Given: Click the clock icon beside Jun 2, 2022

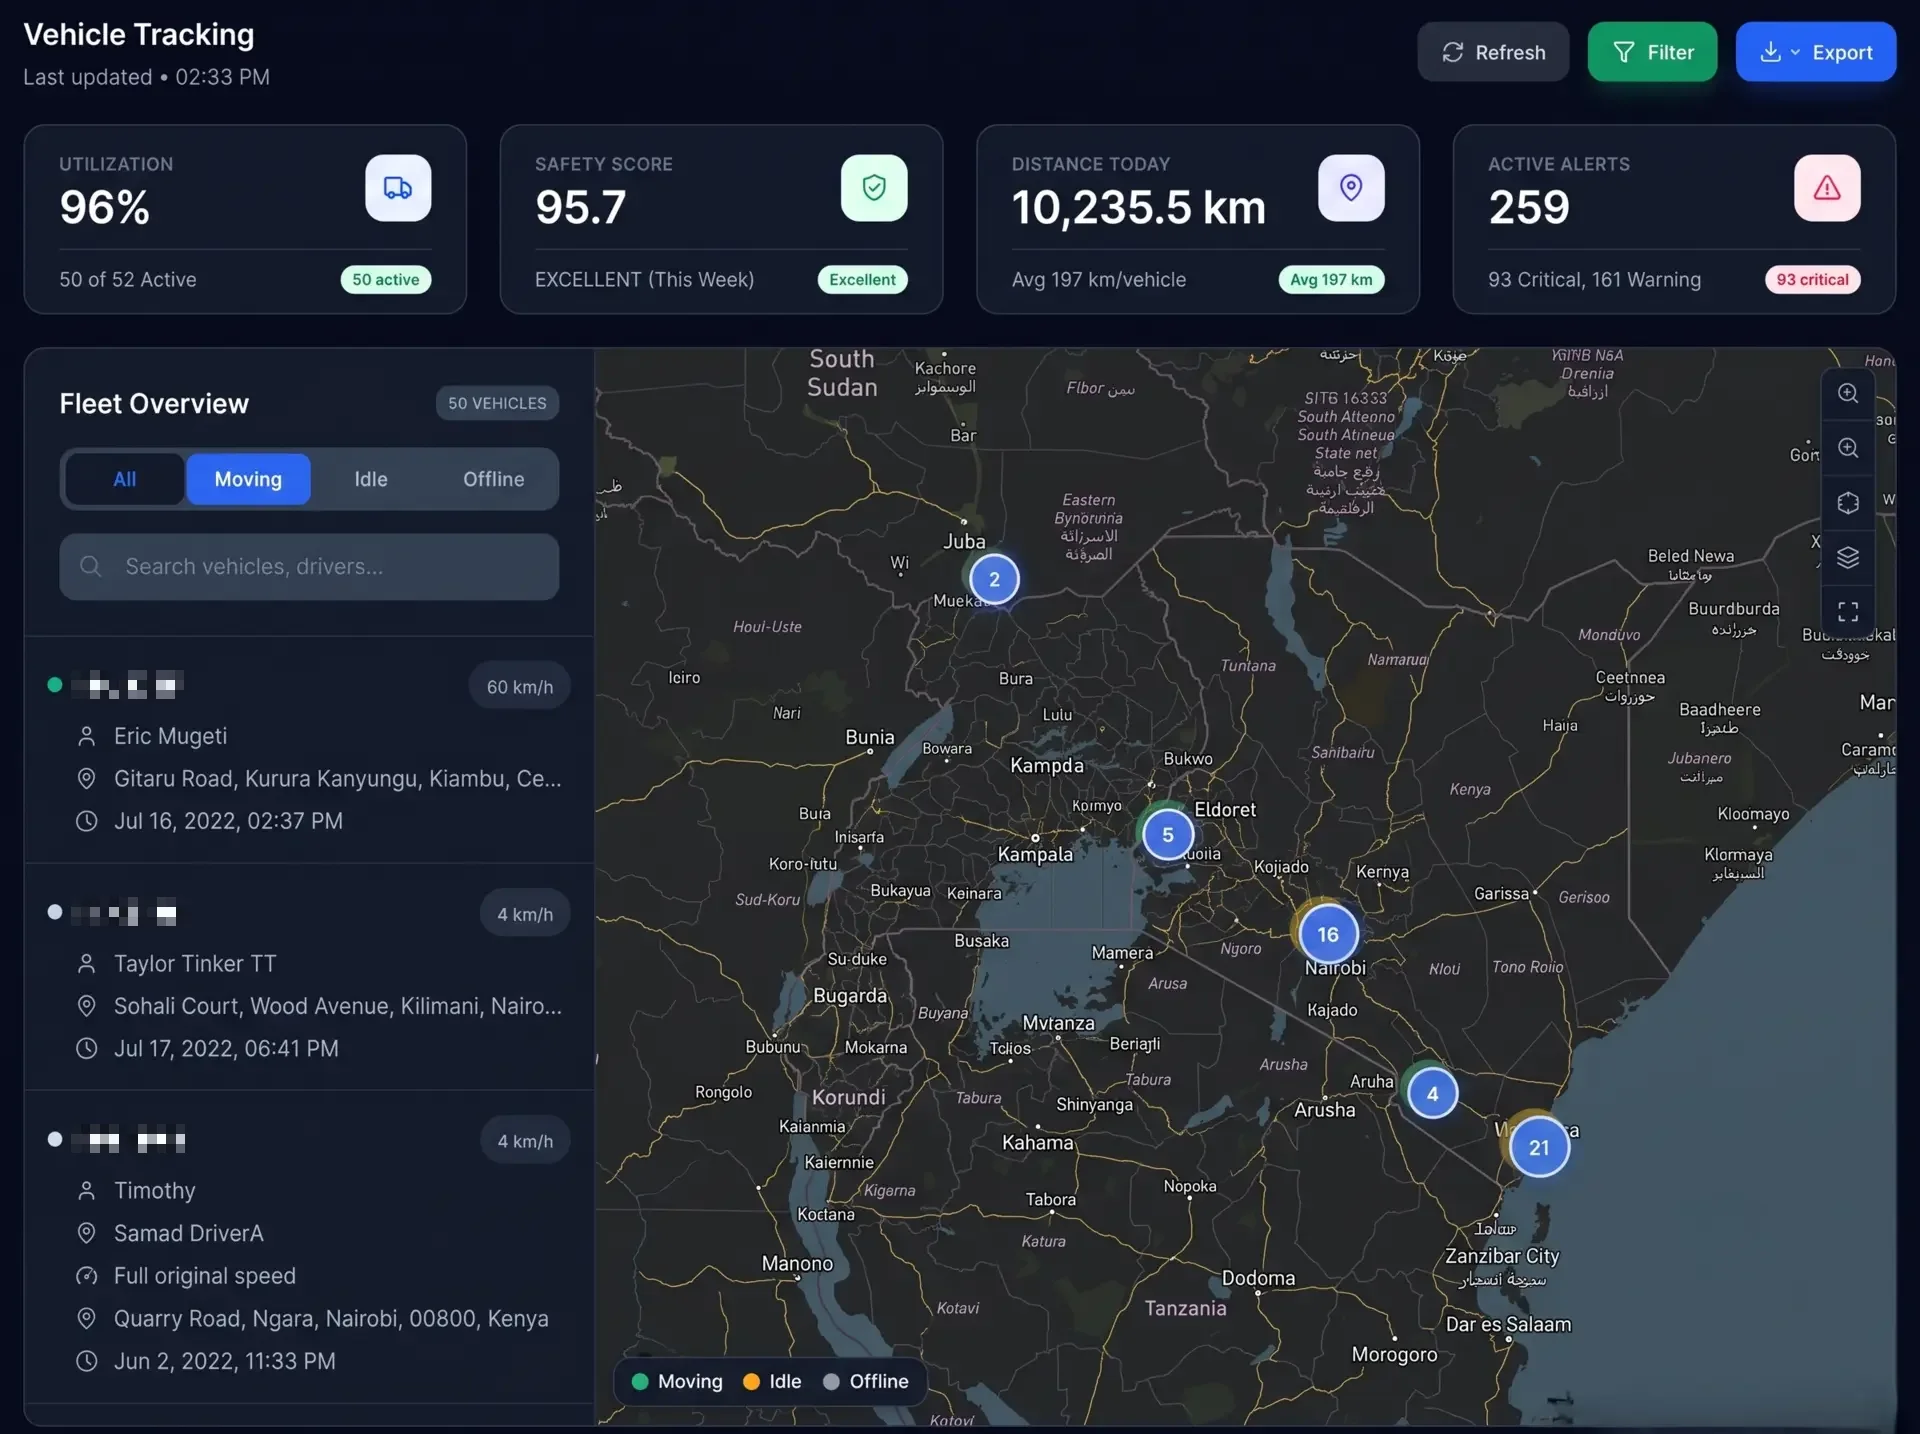Looking at the screenshot, I should coord(87,1361).
